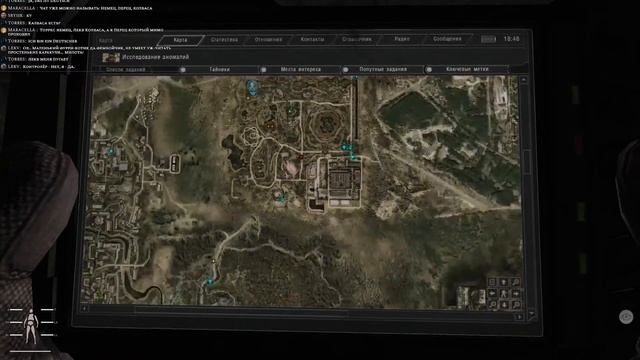Open the Список заданий task list
This screenshot has width=640, height=360.
click(x=125, y=70)
